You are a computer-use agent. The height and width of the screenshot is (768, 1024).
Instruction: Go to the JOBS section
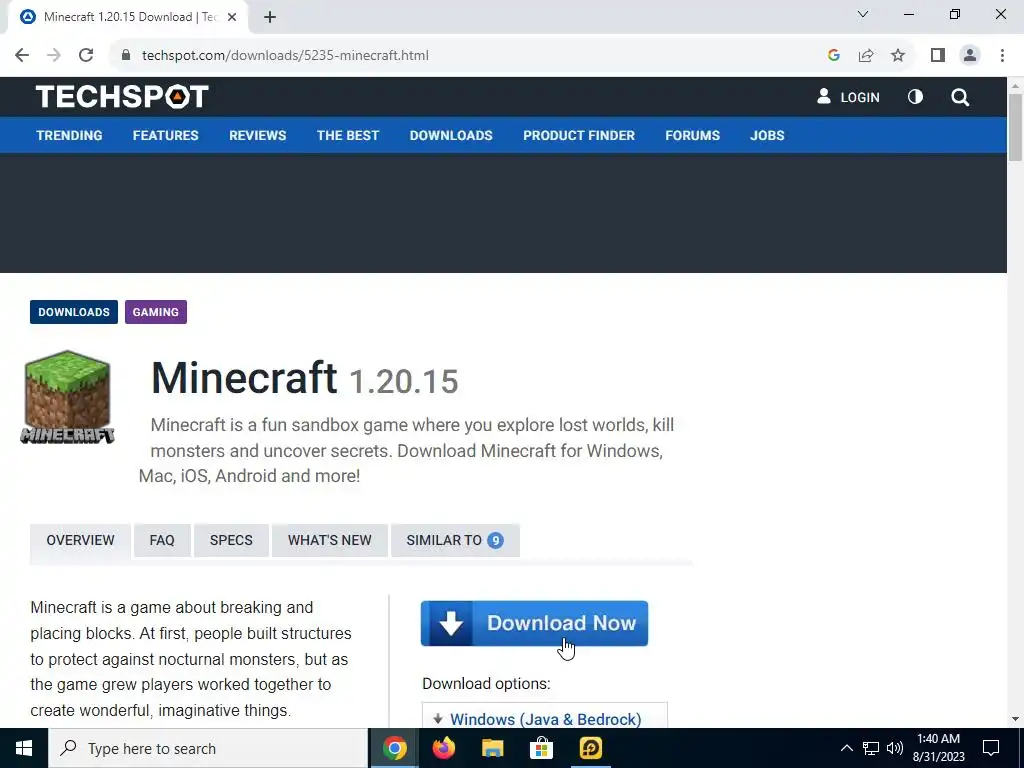[767, 135]
